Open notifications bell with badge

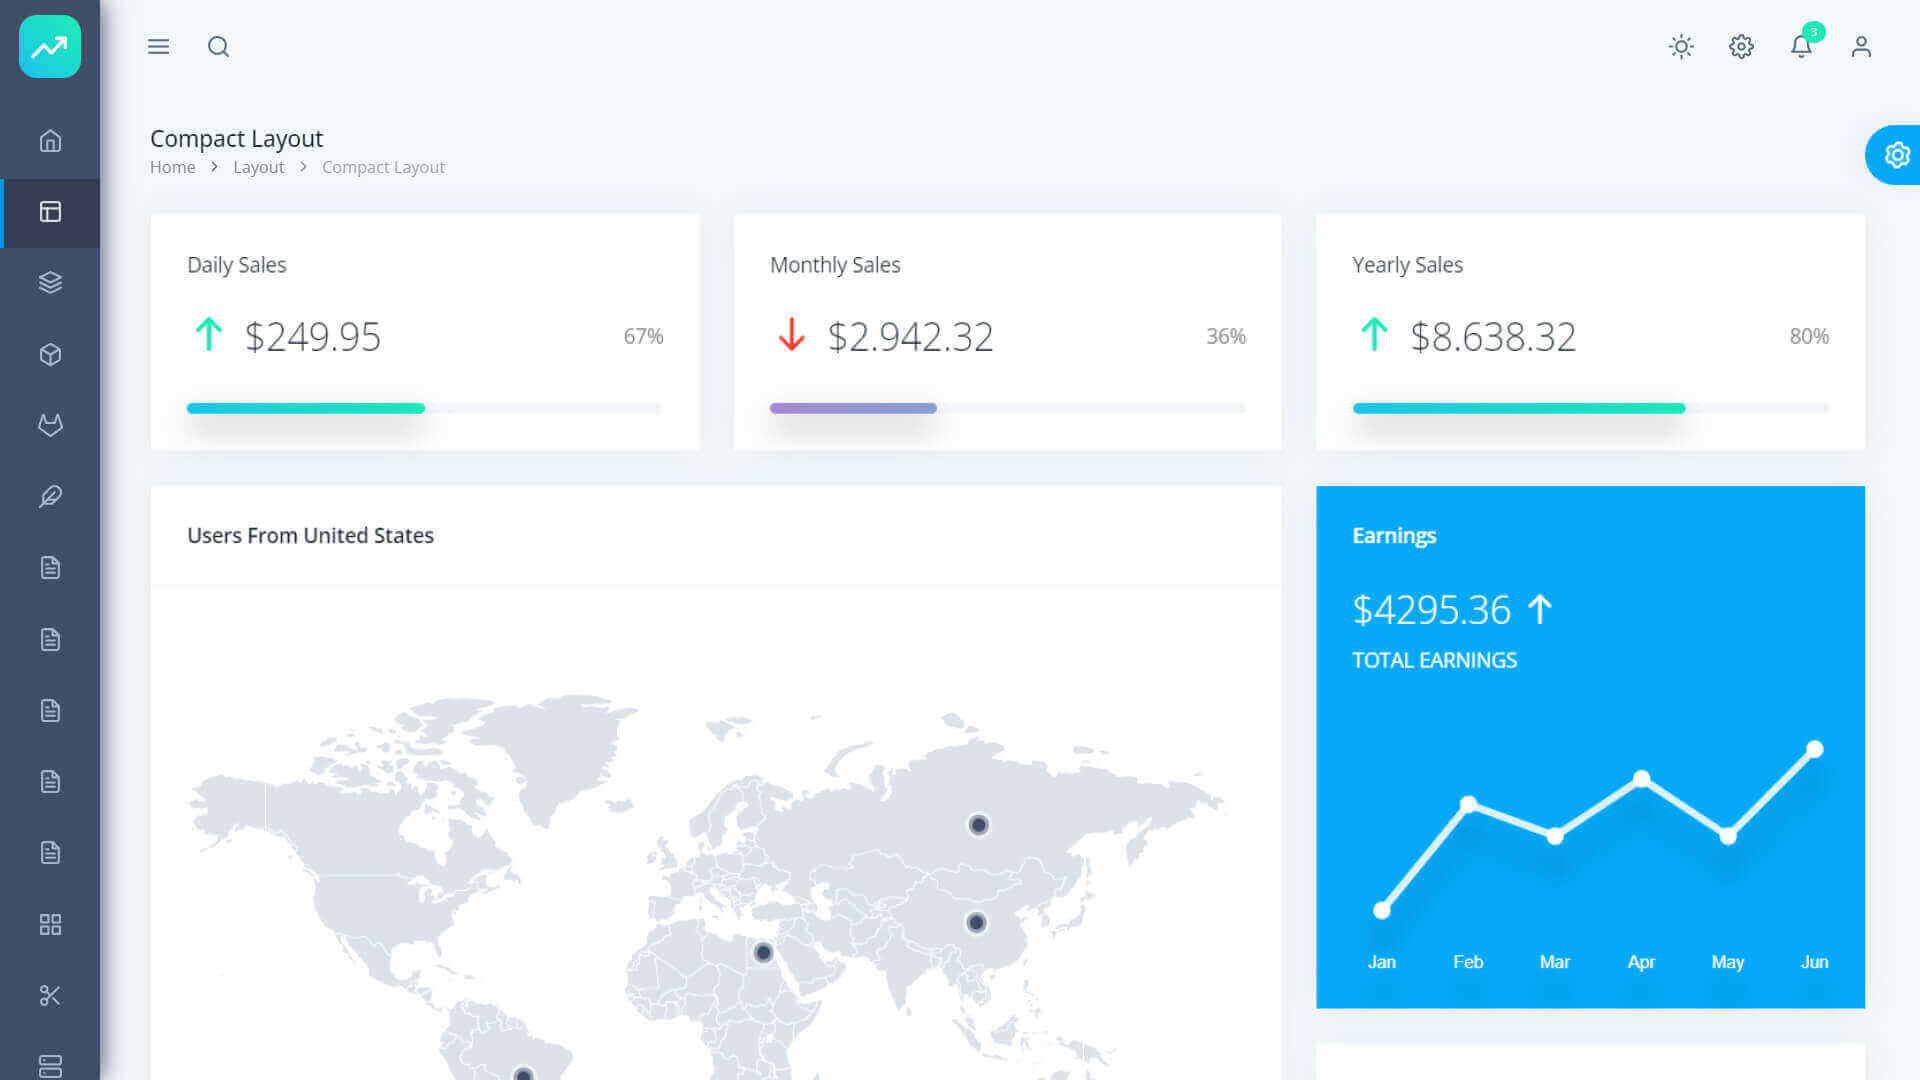pyautogui.click(x=1801, y=46)
